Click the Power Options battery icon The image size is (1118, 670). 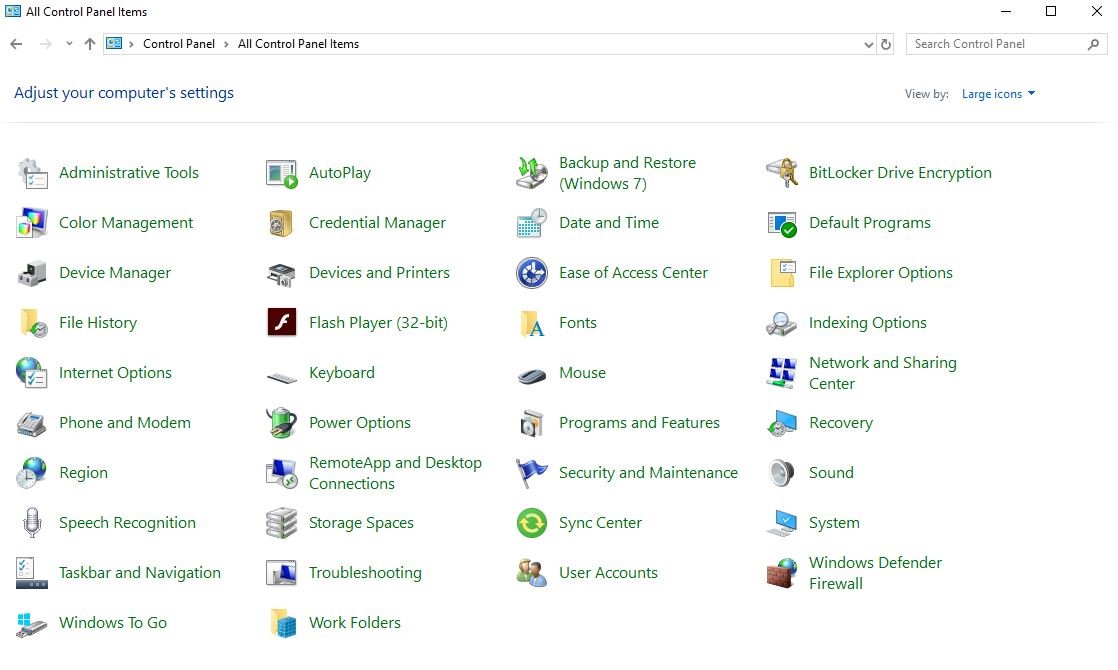tap(282, 423)
